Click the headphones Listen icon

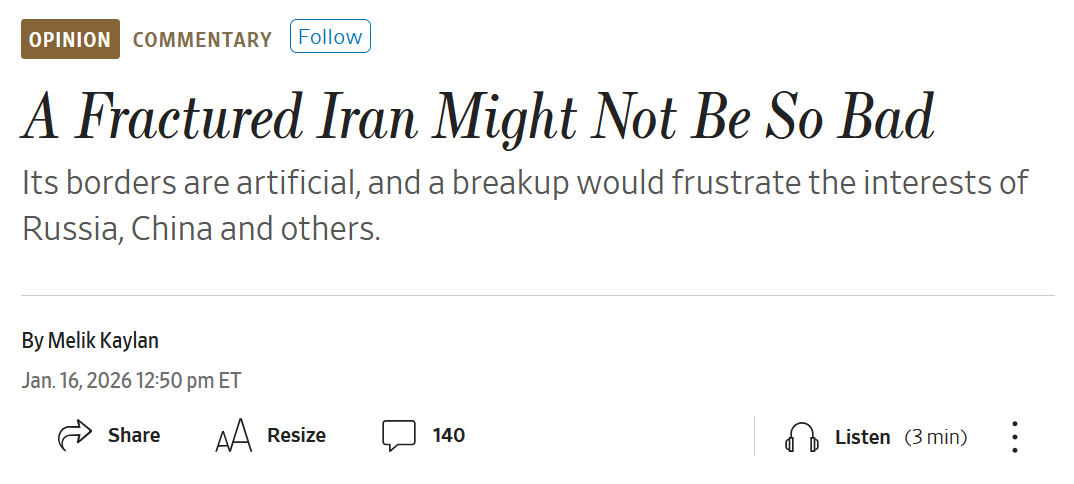tap(801, 437)
